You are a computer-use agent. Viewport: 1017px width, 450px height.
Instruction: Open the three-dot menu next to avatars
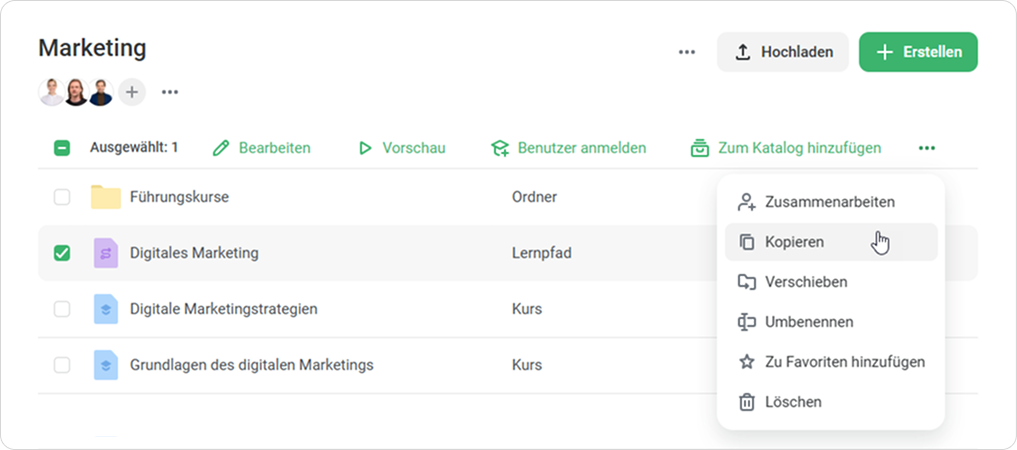[170, 93]
